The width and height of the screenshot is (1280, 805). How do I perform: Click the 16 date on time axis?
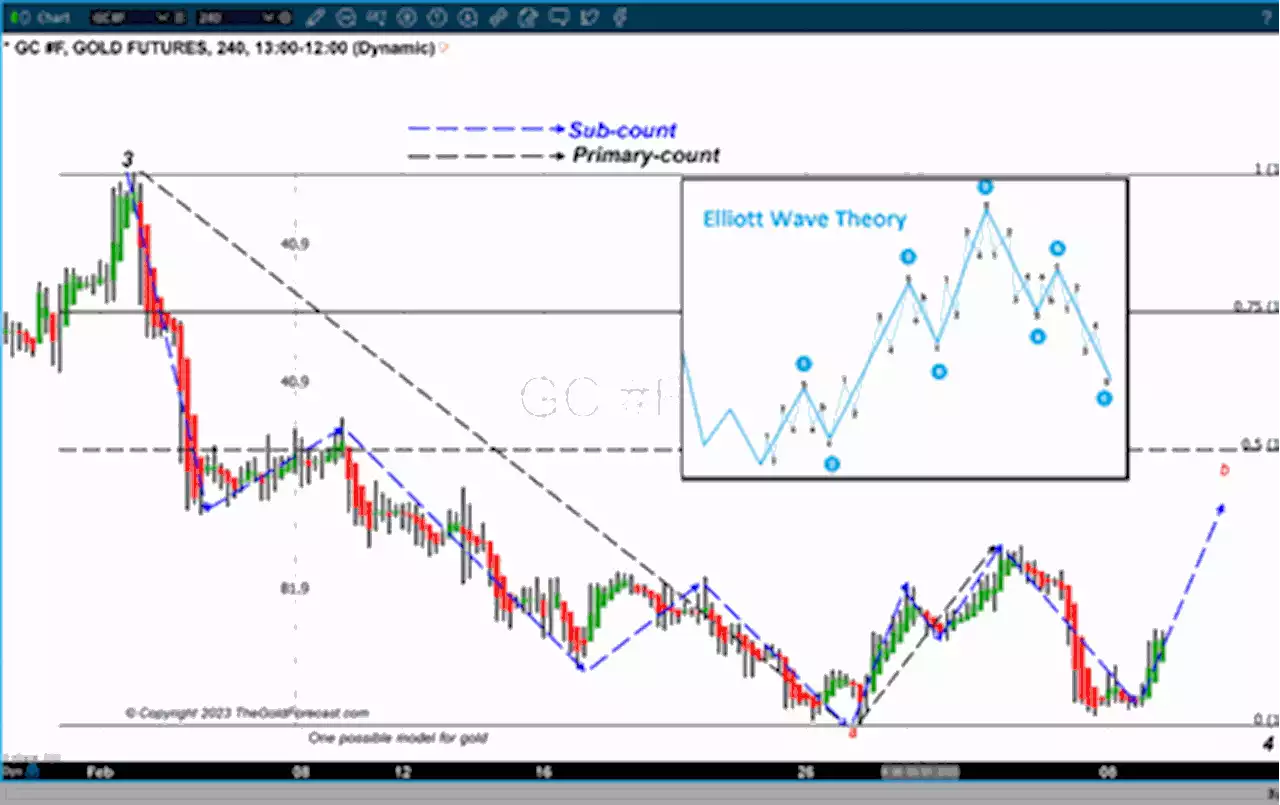543,771
